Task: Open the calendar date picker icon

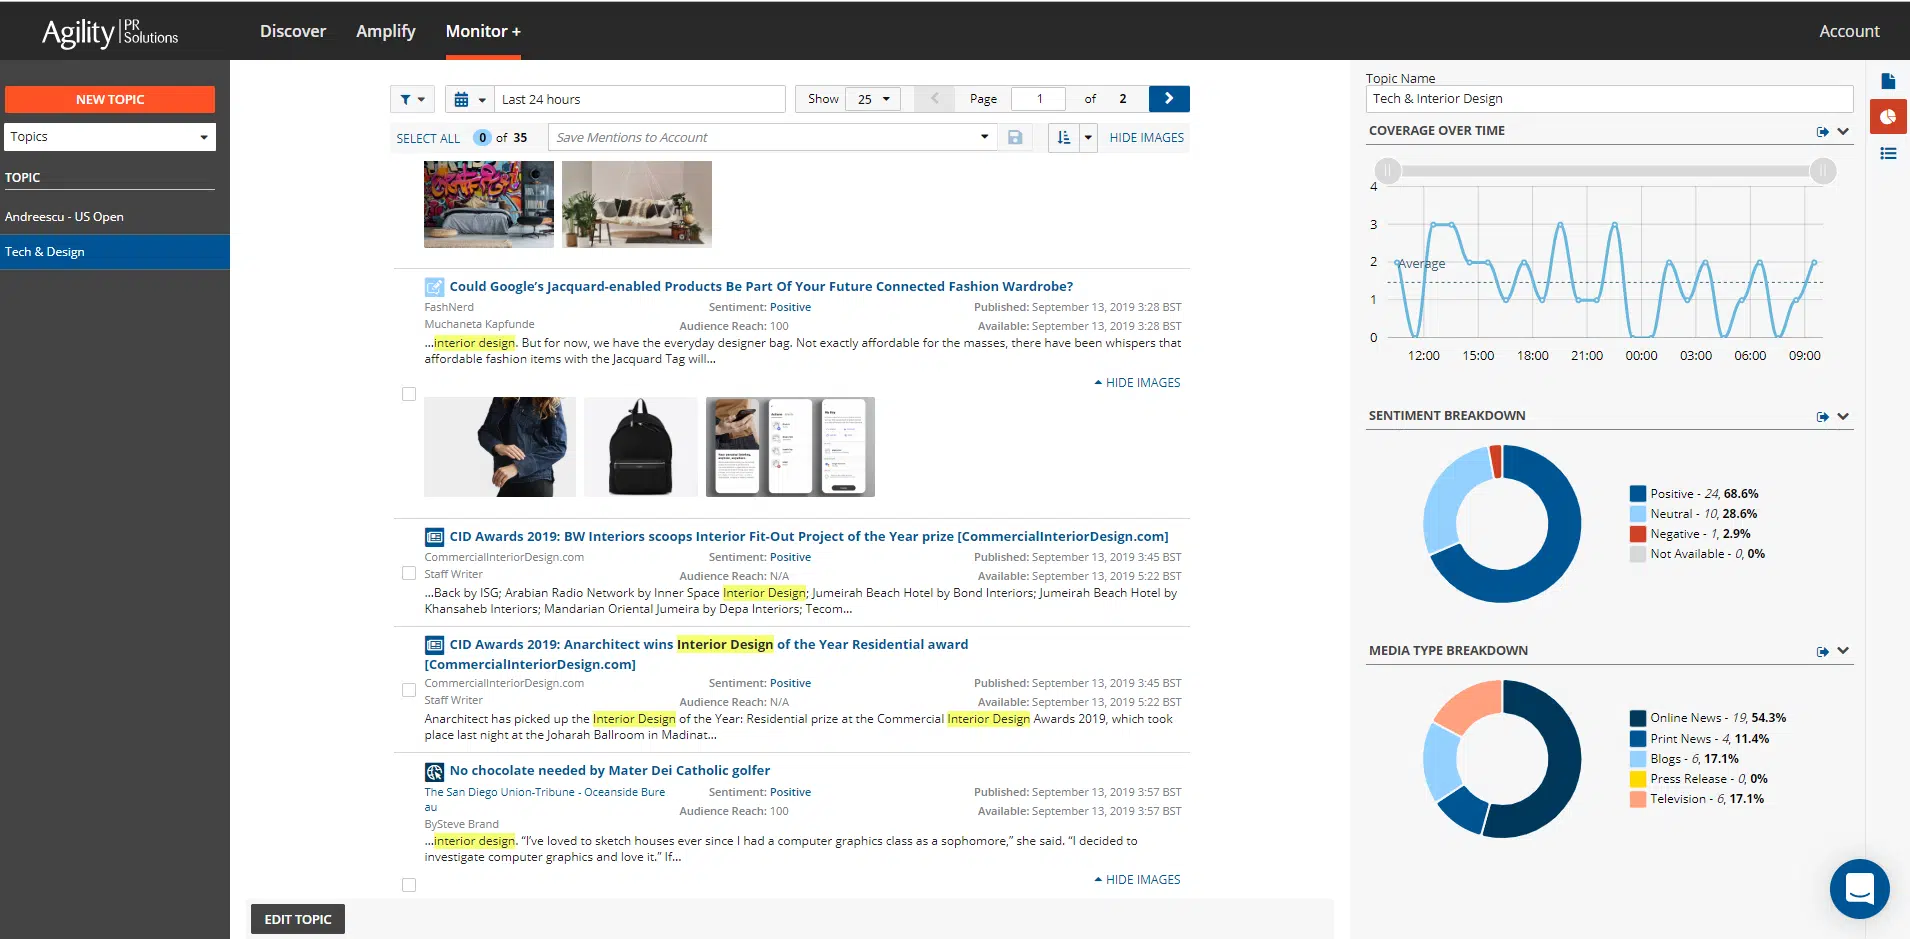Action: click(461, 99)
